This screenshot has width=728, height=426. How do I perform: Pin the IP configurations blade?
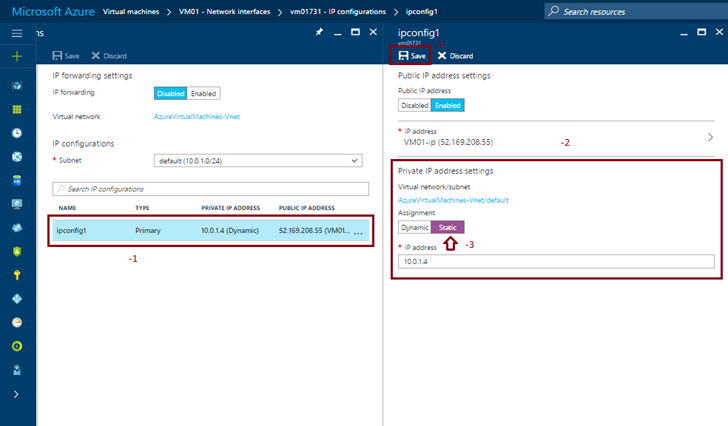point(319,32)
